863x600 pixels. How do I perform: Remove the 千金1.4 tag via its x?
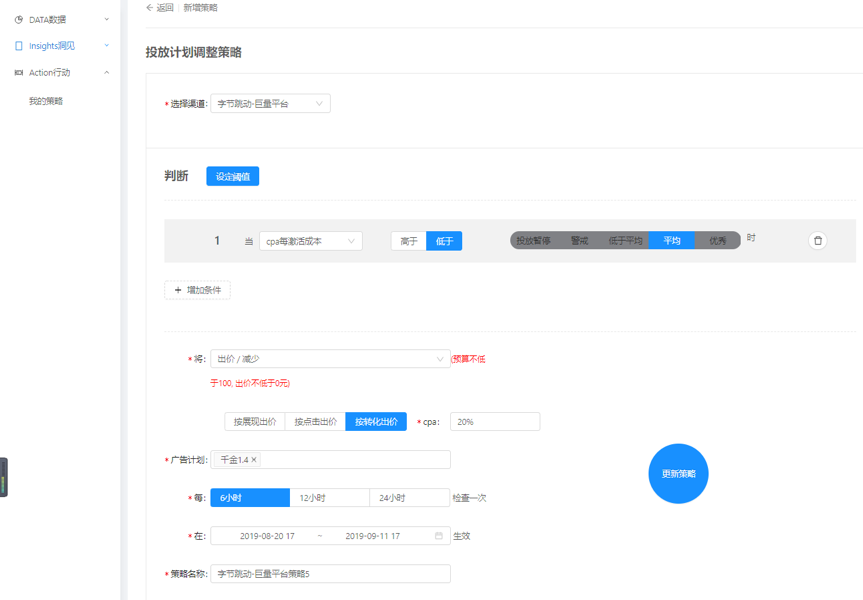pyautogui.click(x=254, y=460)
